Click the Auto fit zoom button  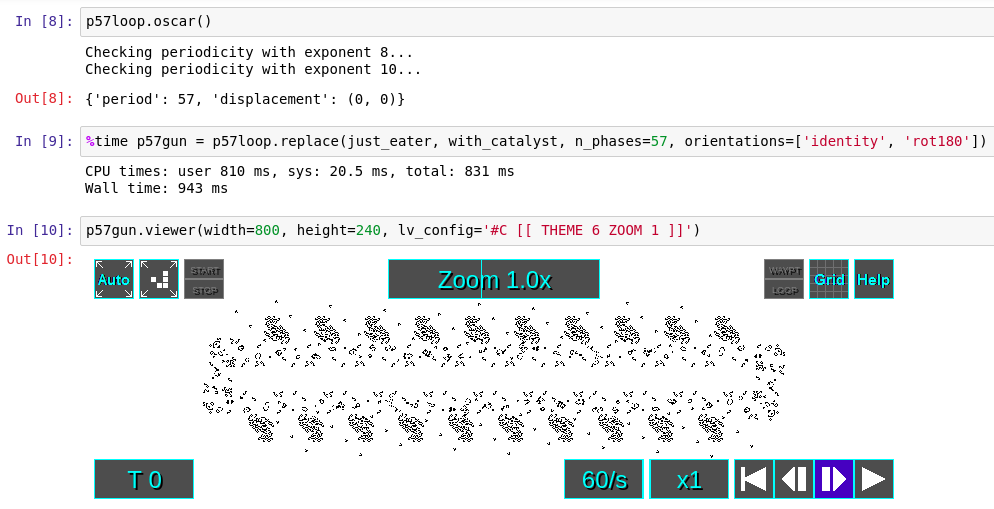tap(114, 279)
